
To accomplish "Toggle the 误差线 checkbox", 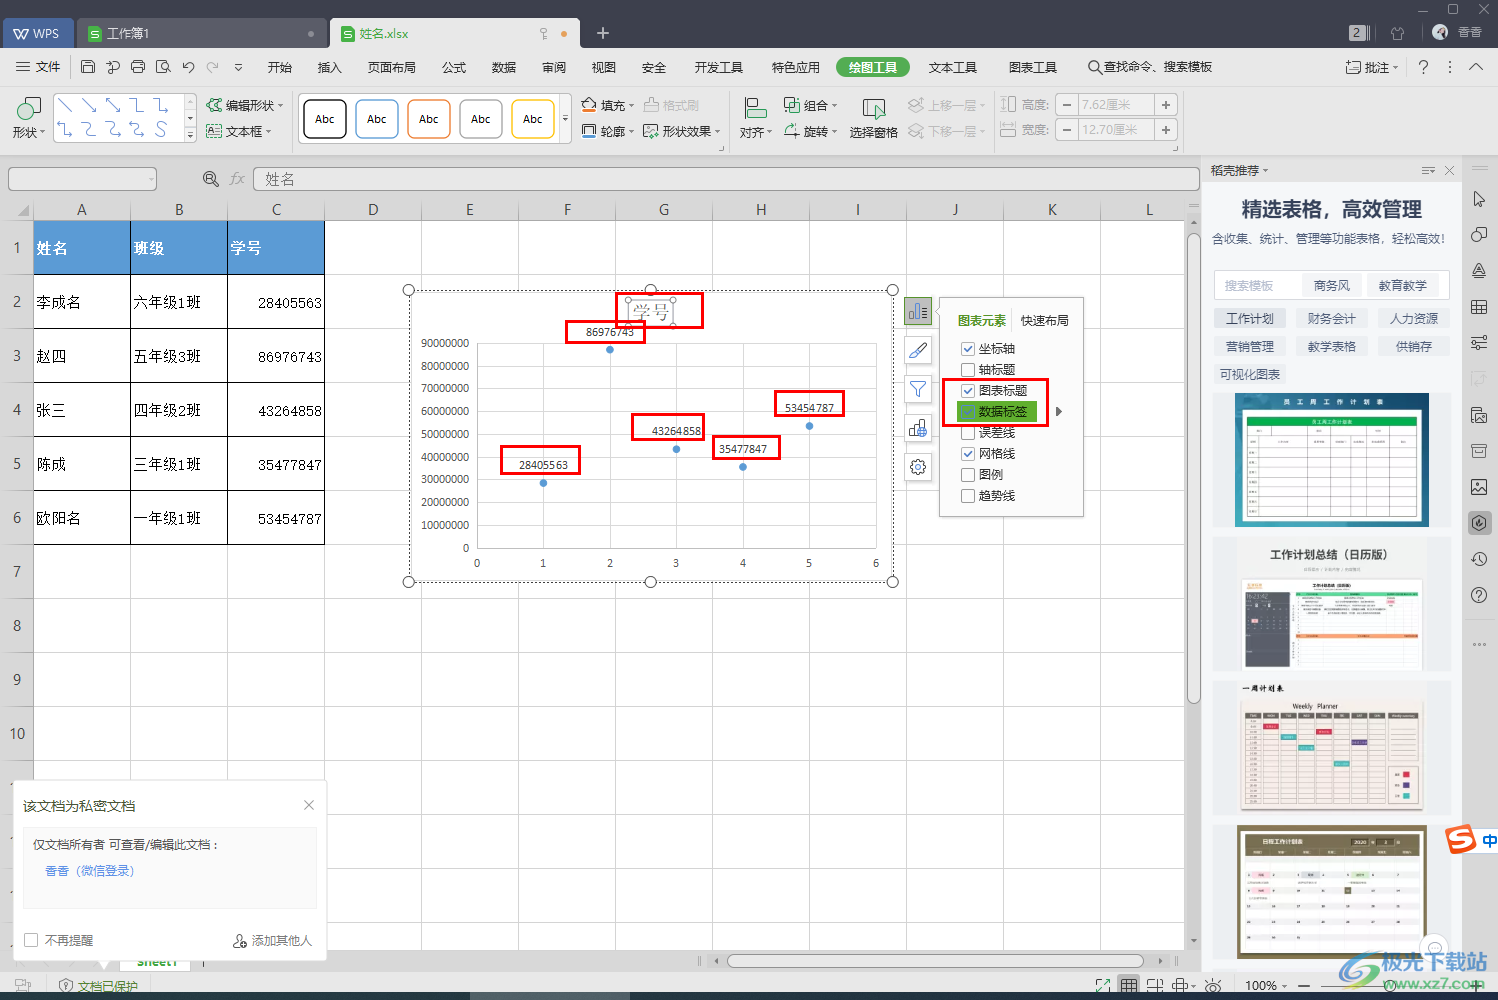I will (968, 433).
